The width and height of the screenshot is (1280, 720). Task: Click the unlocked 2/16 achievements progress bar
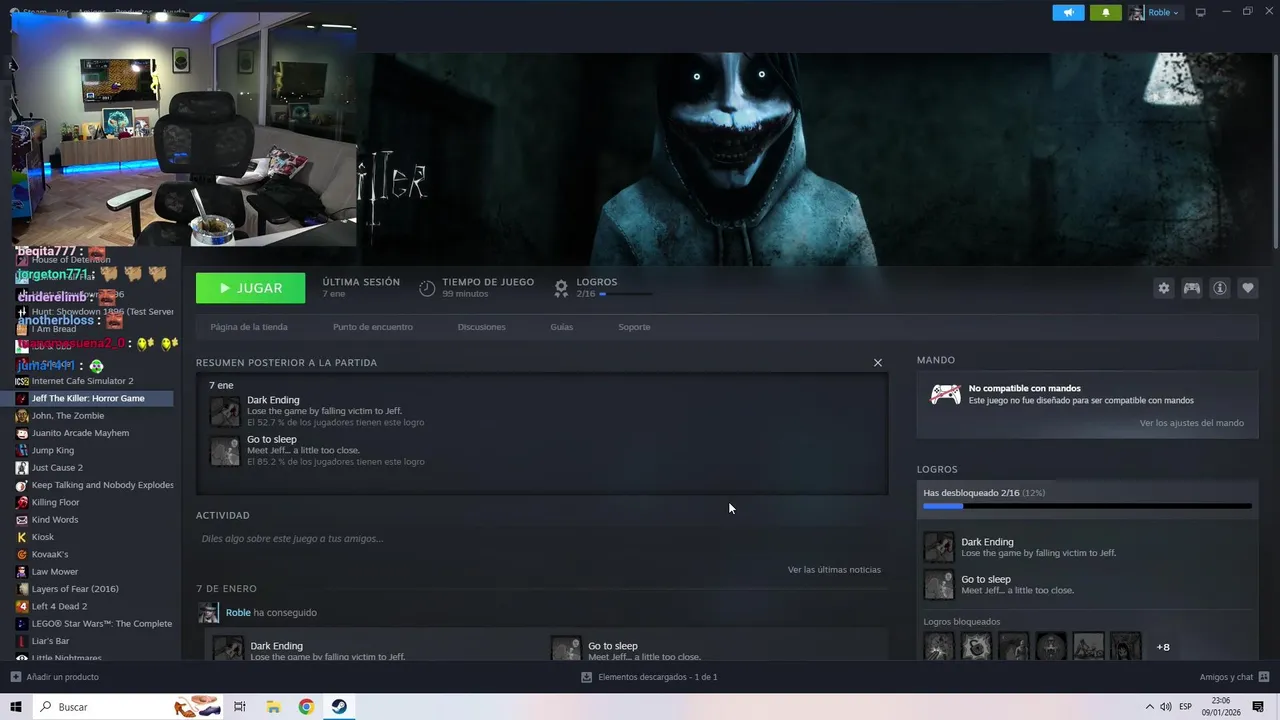pos(1087,506)
